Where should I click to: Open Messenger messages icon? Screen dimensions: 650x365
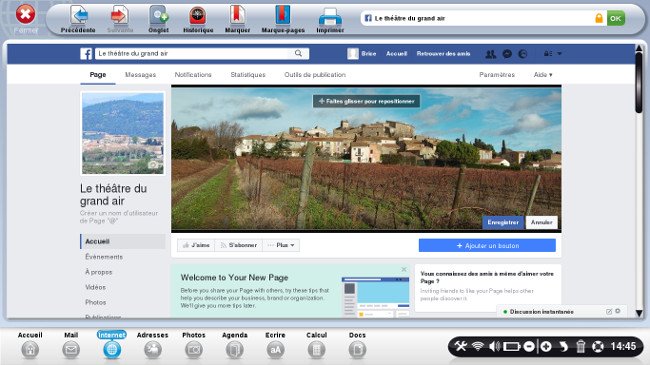(x=507, y=54)
